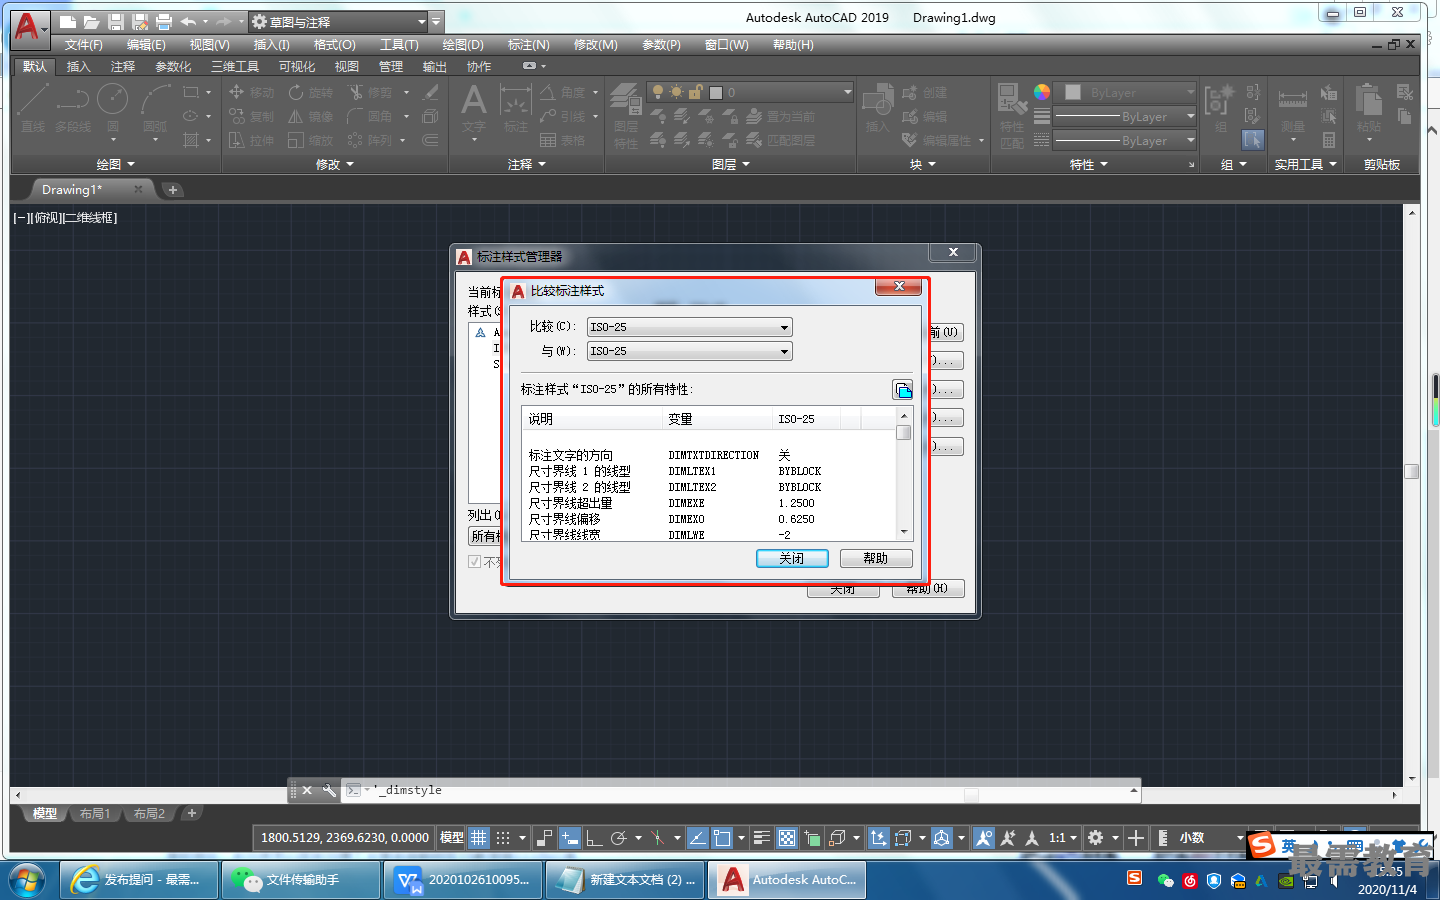Click the scrollbar thumb in the comparison list
This screenshot has height=900, width=1440.
click(x=904, y=432)
